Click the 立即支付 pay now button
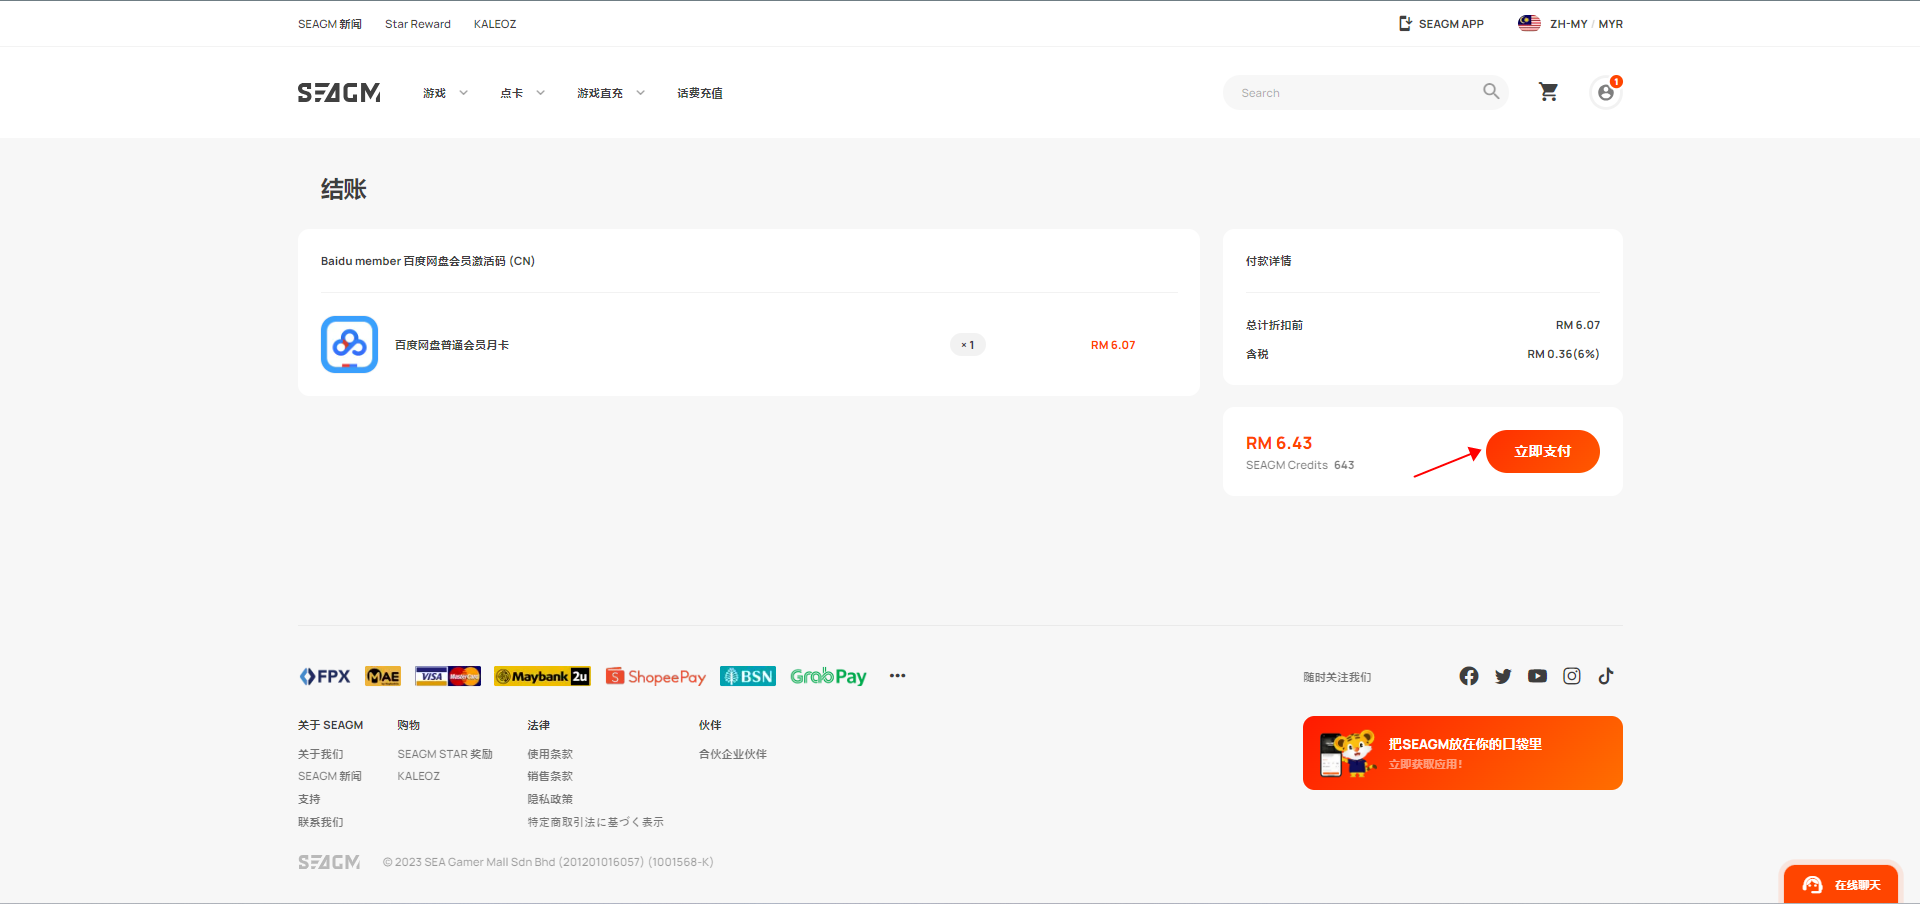The image size is (1920, 904). pos(1542,451)
